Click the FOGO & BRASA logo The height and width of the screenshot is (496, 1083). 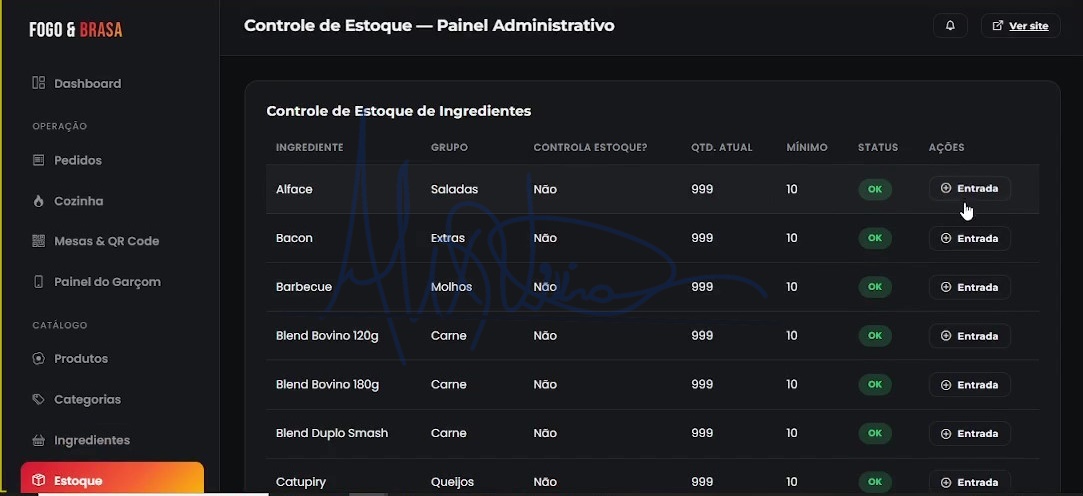coord(76,30)
